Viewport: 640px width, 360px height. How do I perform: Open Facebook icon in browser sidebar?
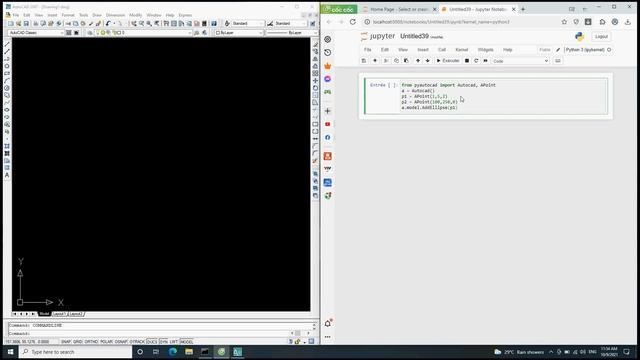pyautogui.click(x=327, y=138)
